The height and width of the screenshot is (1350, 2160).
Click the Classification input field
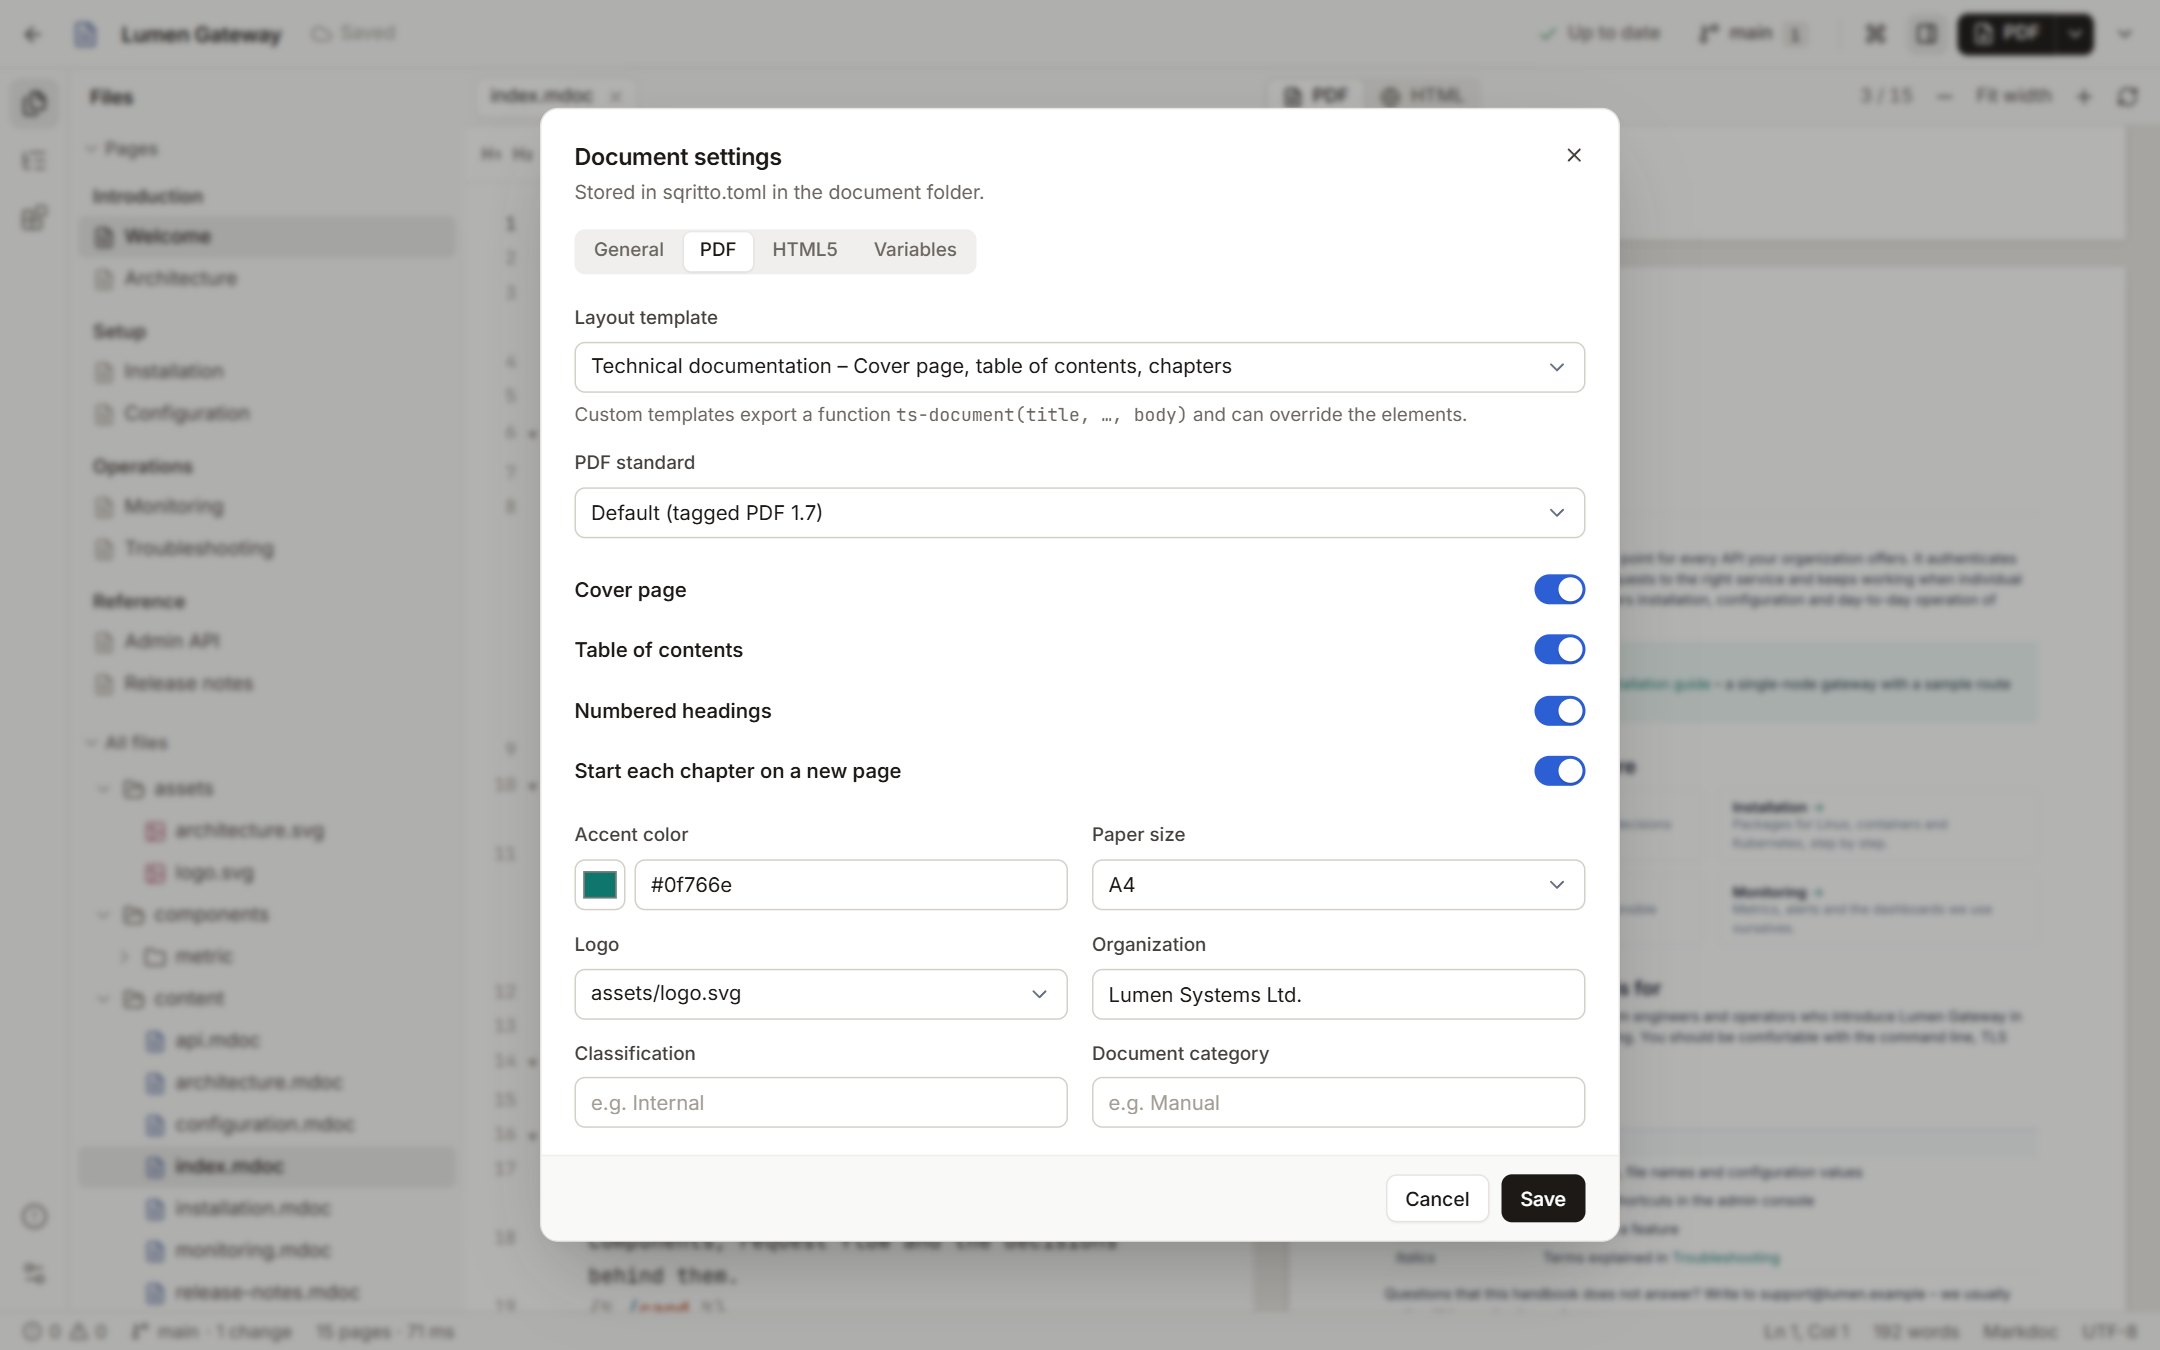click(820, 1103)
